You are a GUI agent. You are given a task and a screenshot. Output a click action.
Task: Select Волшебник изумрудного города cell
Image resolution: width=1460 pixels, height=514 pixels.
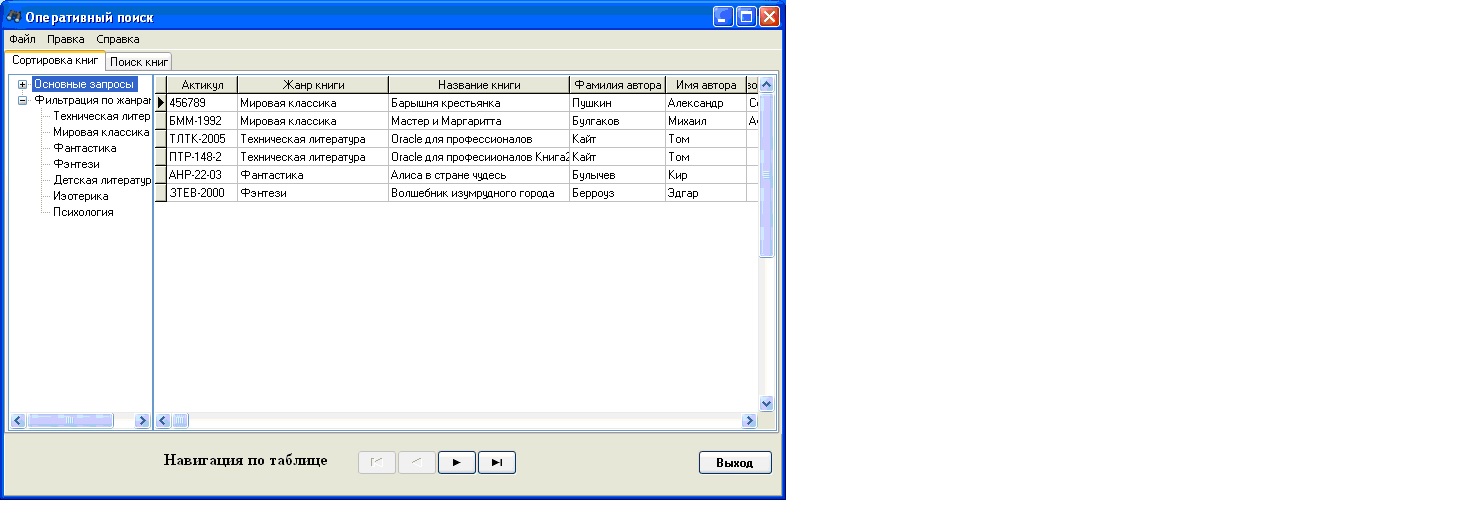(479, 193)
